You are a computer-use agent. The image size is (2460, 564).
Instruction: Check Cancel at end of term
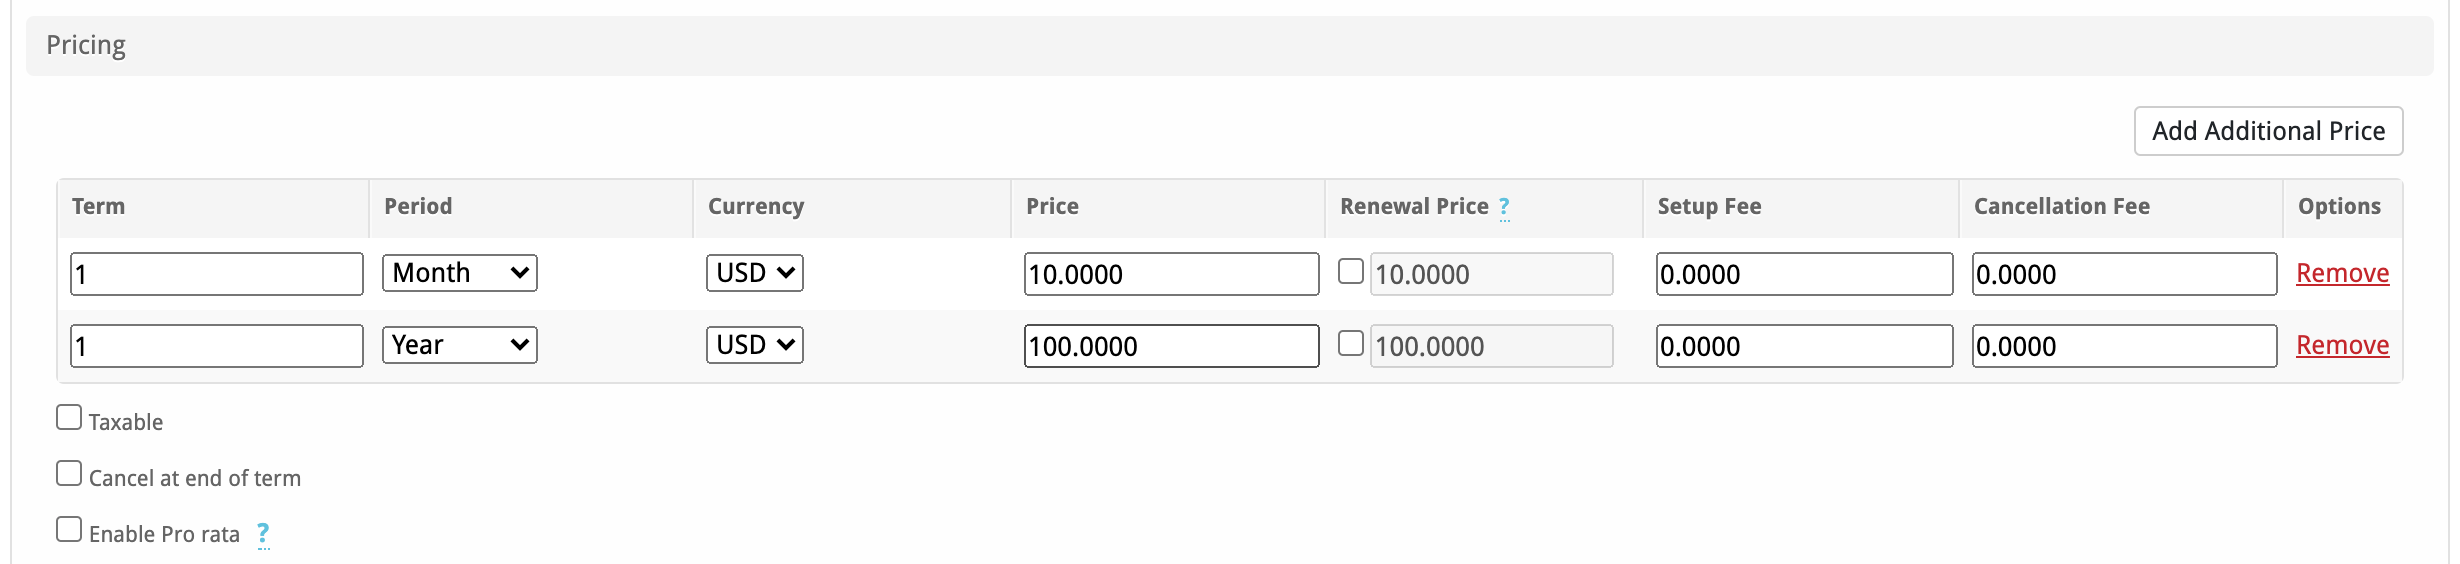69,474
